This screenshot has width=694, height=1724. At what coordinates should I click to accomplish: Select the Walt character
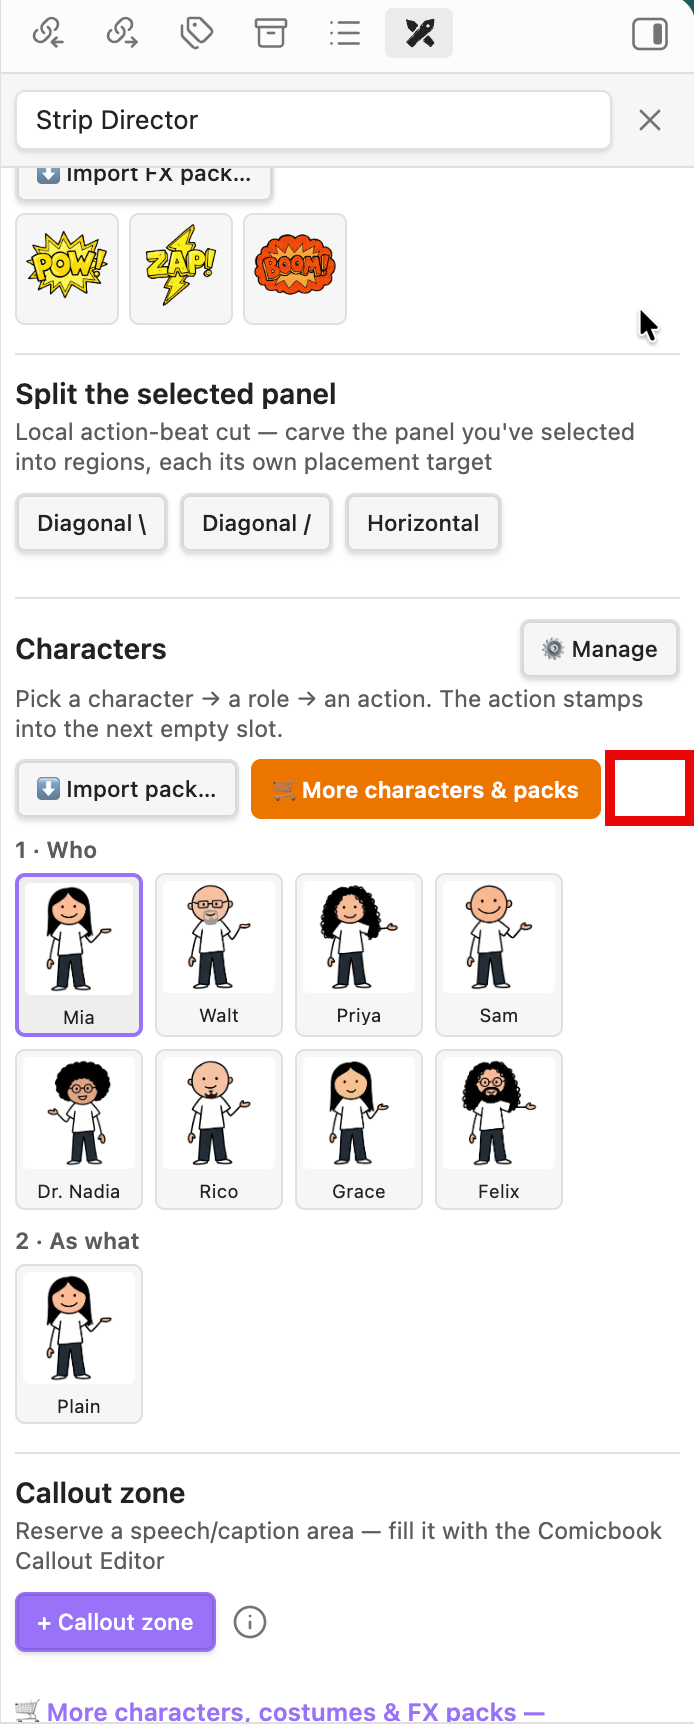coord(219,955)
